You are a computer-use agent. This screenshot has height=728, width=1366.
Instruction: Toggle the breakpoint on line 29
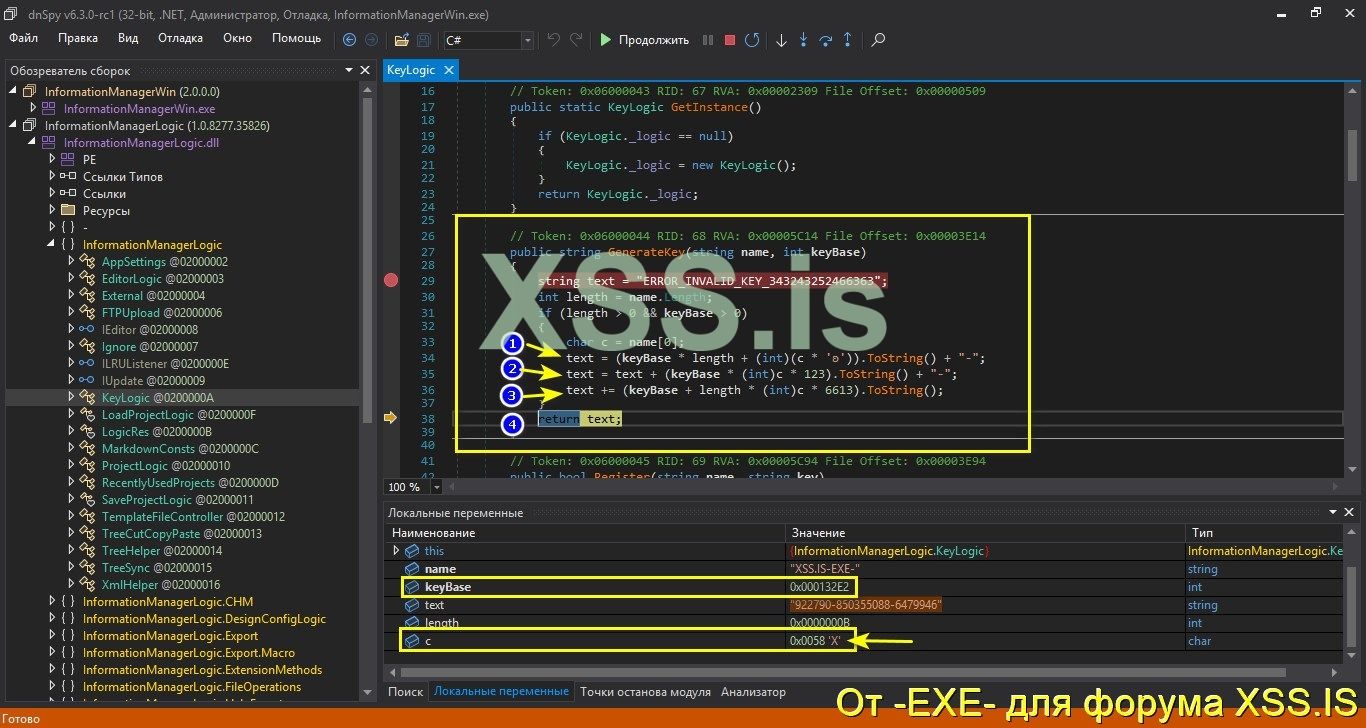391,281
